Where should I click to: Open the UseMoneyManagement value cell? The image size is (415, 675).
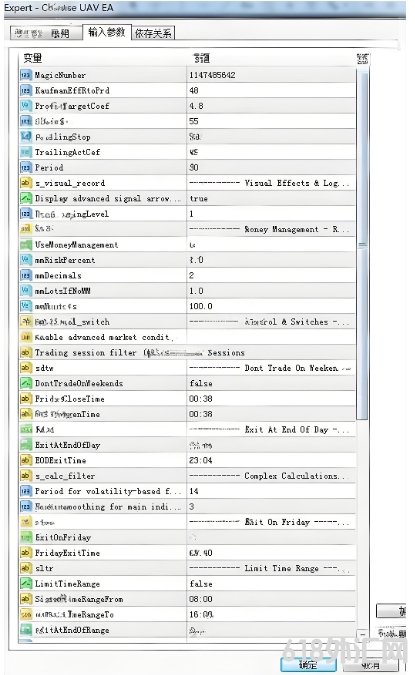pos(271,245)
